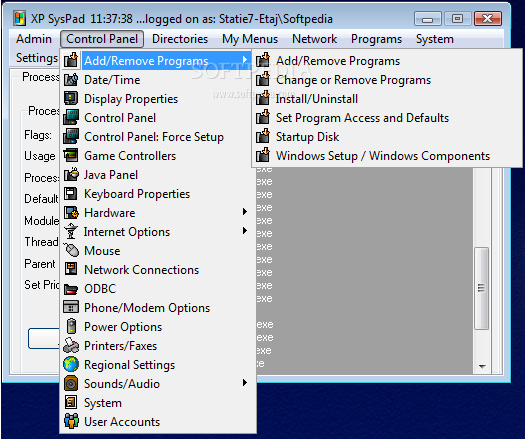This screenshot has height=440, width=525.
Task: Select Phone/Modem Options menu entry
Action: tap(157, 308)
